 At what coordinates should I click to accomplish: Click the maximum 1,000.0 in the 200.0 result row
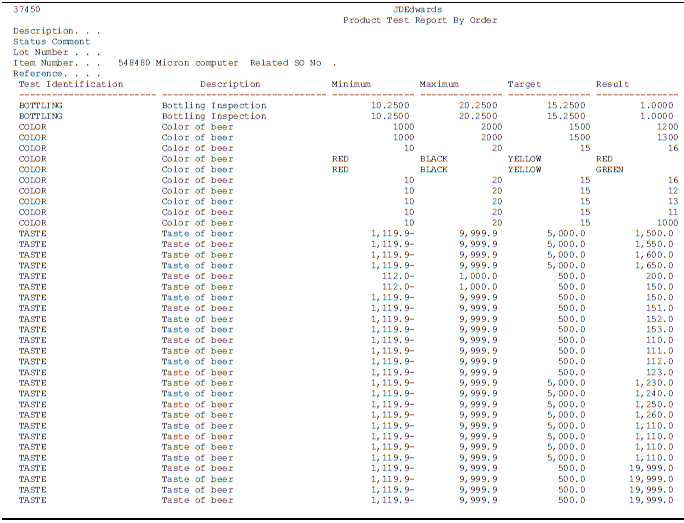(478, 277)
